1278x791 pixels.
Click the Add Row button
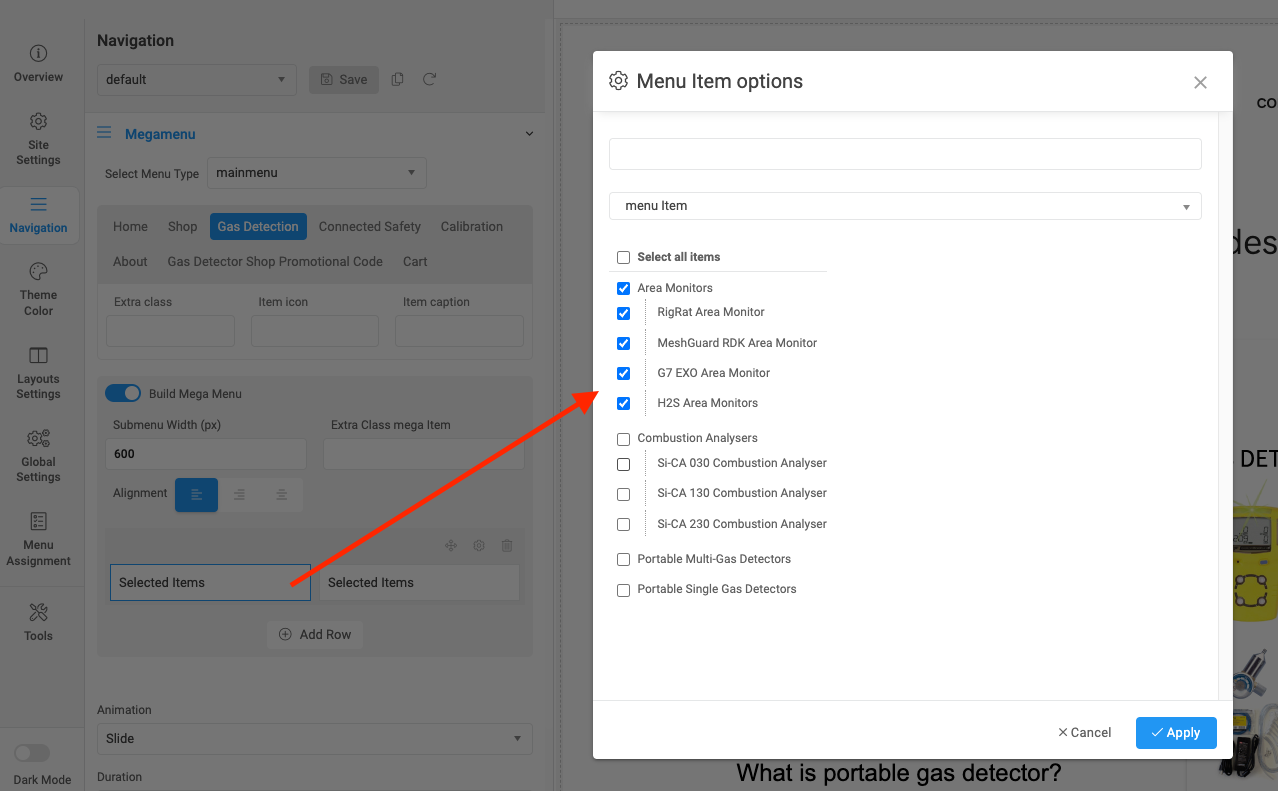point(315,635)
